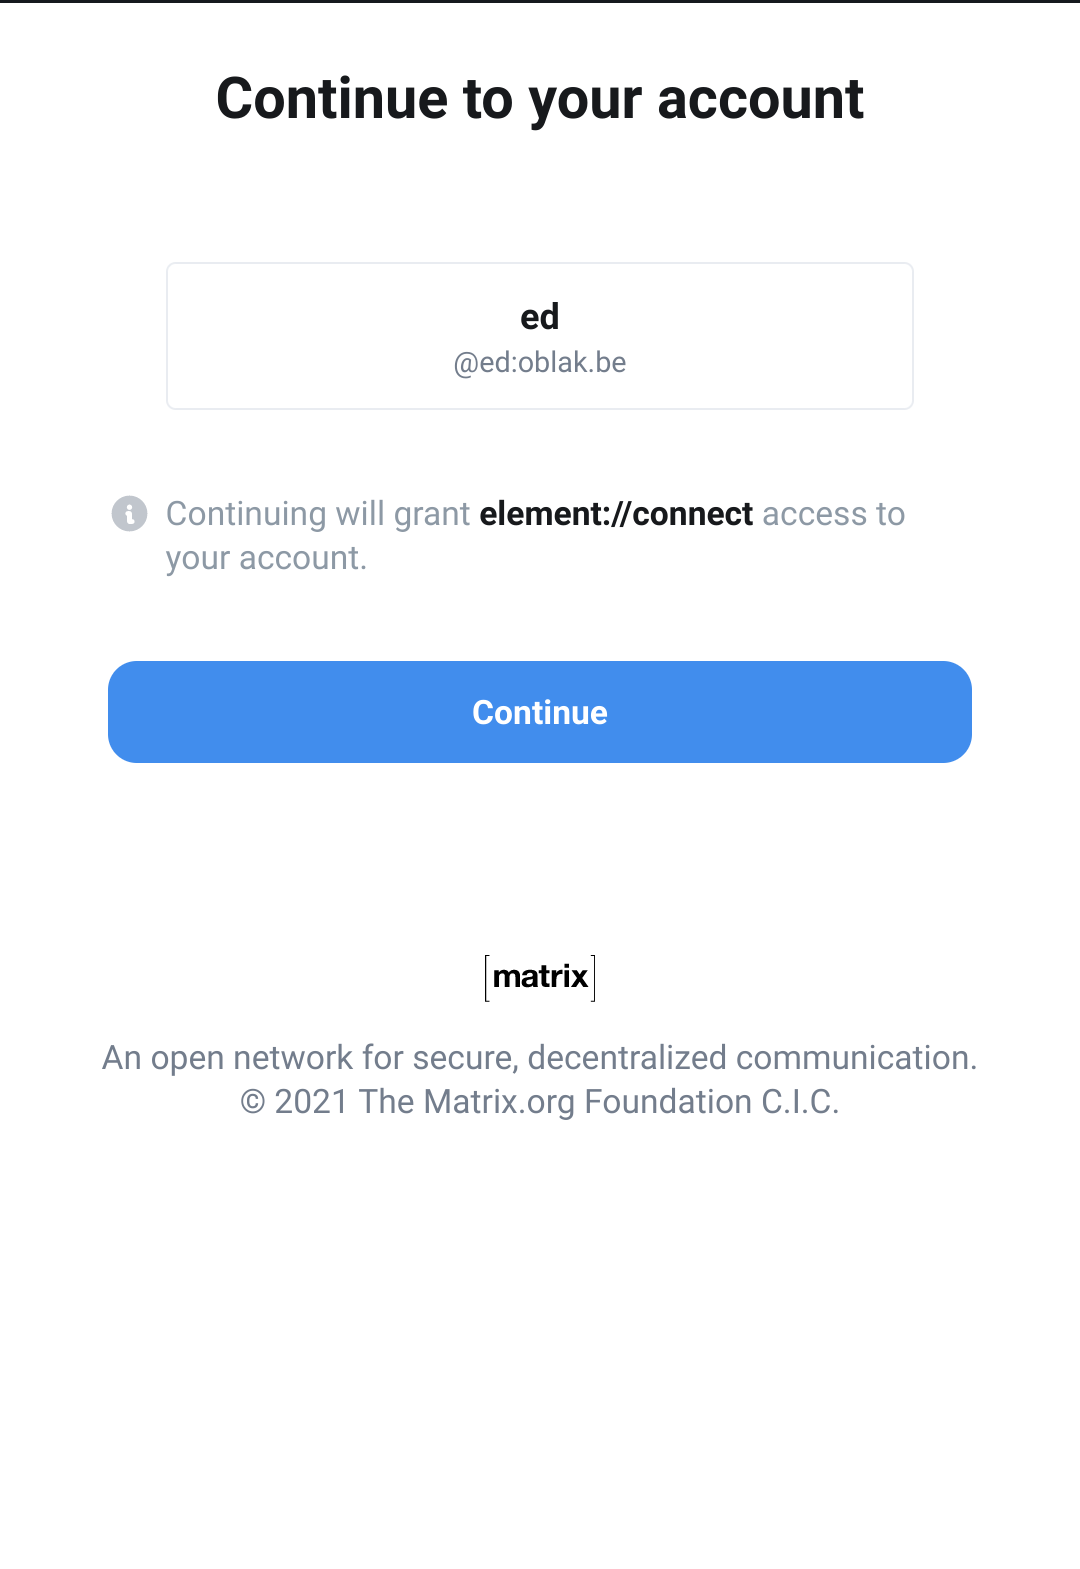Click the word "decentralized" in the tagline
The height and width of the screenshot is (1569, 1080).
coord(627,1058)
